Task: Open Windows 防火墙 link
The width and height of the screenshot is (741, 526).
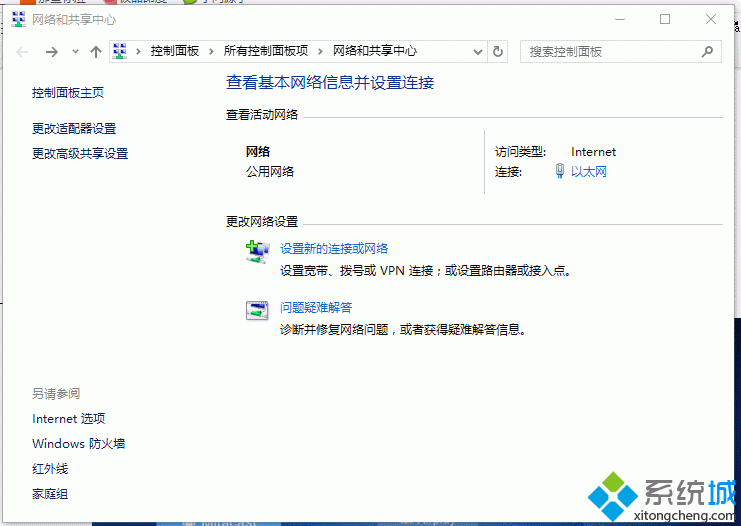Action: (x=78, y=444)
